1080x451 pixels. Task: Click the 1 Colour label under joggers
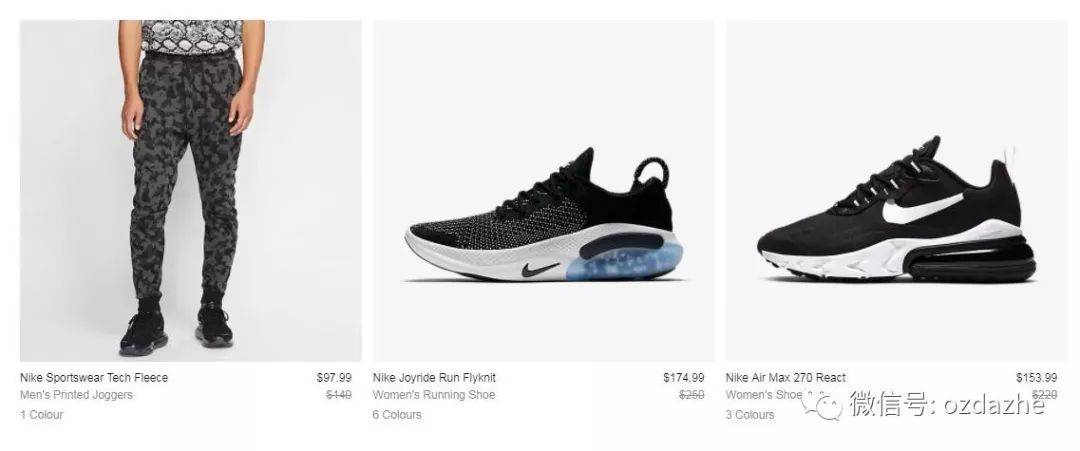point(41,415)
